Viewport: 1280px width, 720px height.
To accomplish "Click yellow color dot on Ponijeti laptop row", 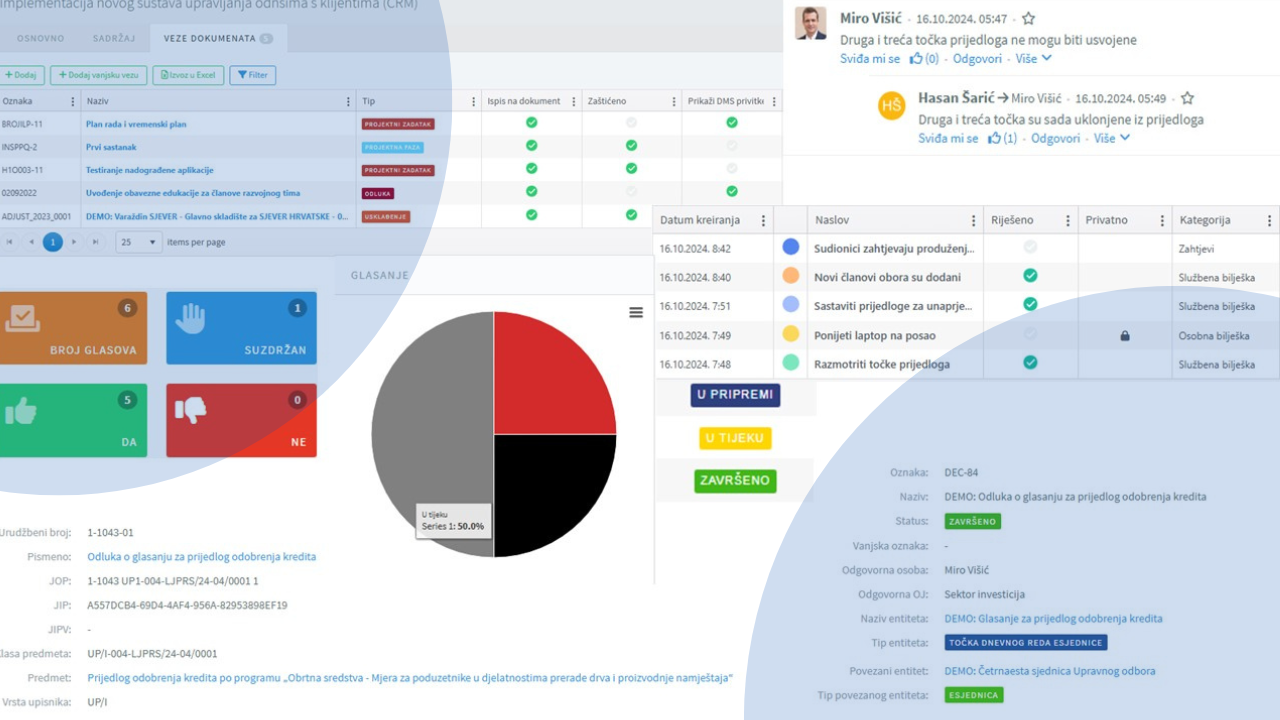I will click(791, 334).
